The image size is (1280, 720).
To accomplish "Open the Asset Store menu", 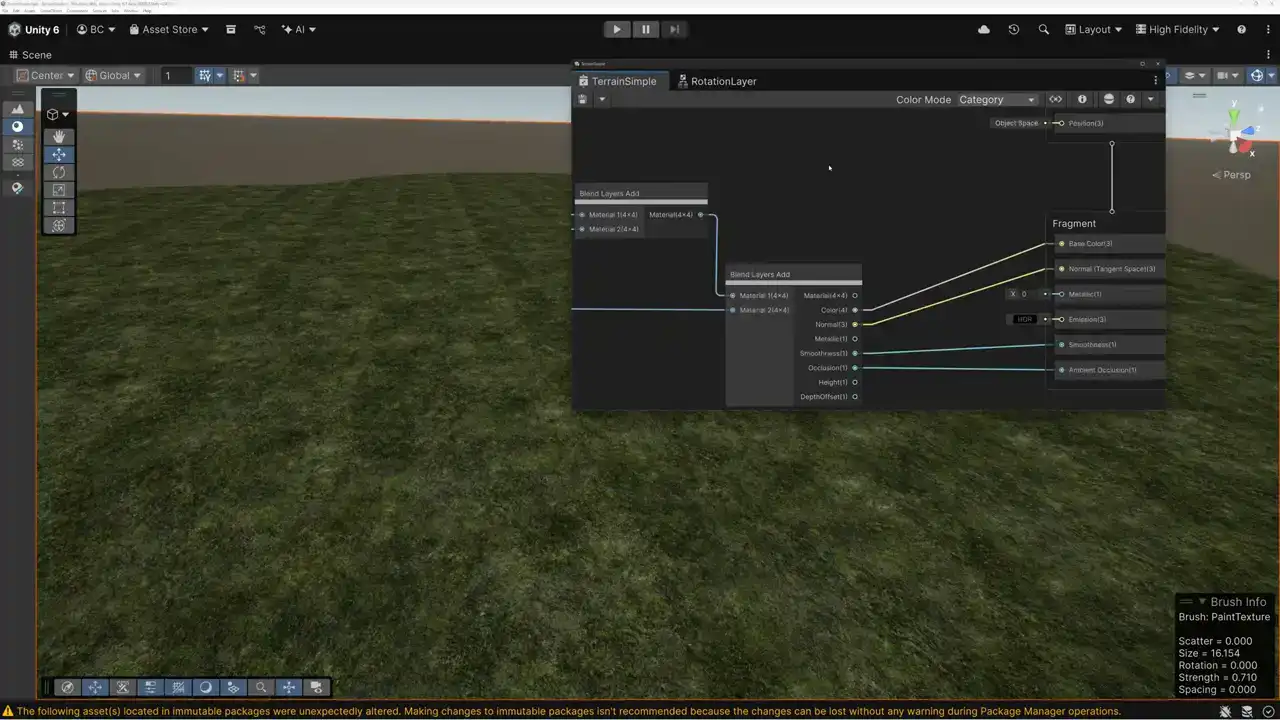I will coord(169,30).
